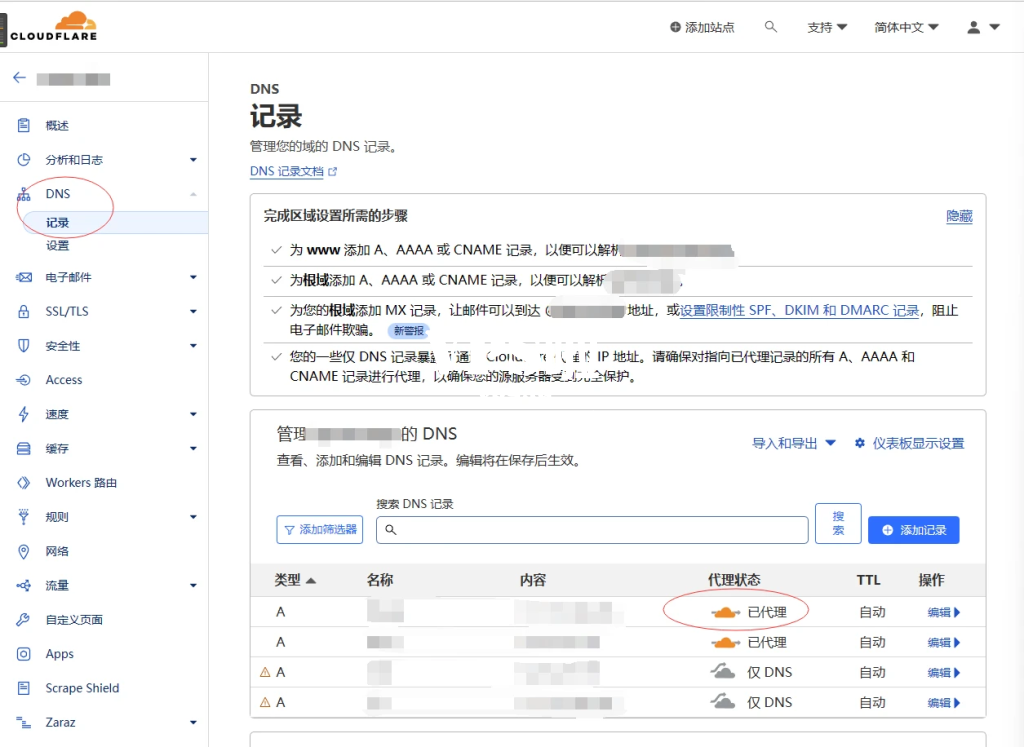Open the 简体中文 language dropdown
Image resolution: width=1024 pixels, height=747 pixels.
pyautogui.click(x=903, y=27)
